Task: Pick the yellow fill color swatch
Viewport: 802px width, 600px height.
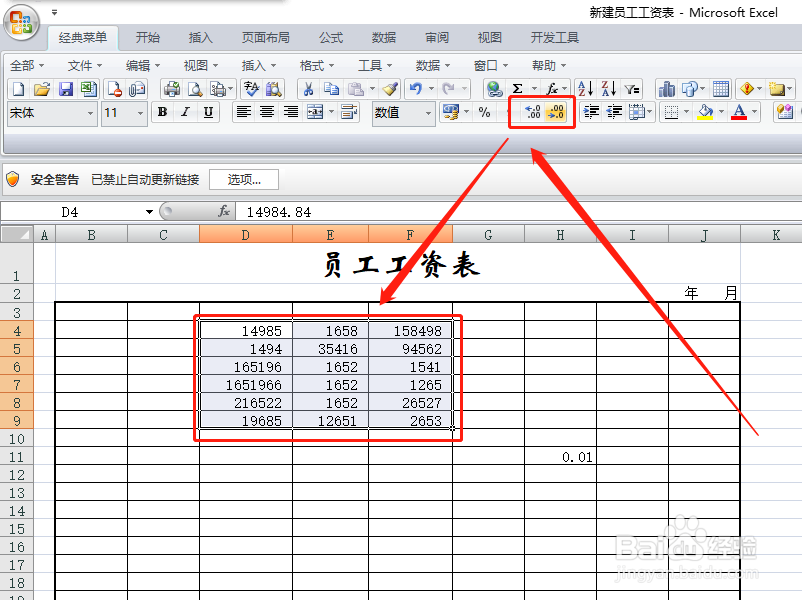Action: pos(704,112)
